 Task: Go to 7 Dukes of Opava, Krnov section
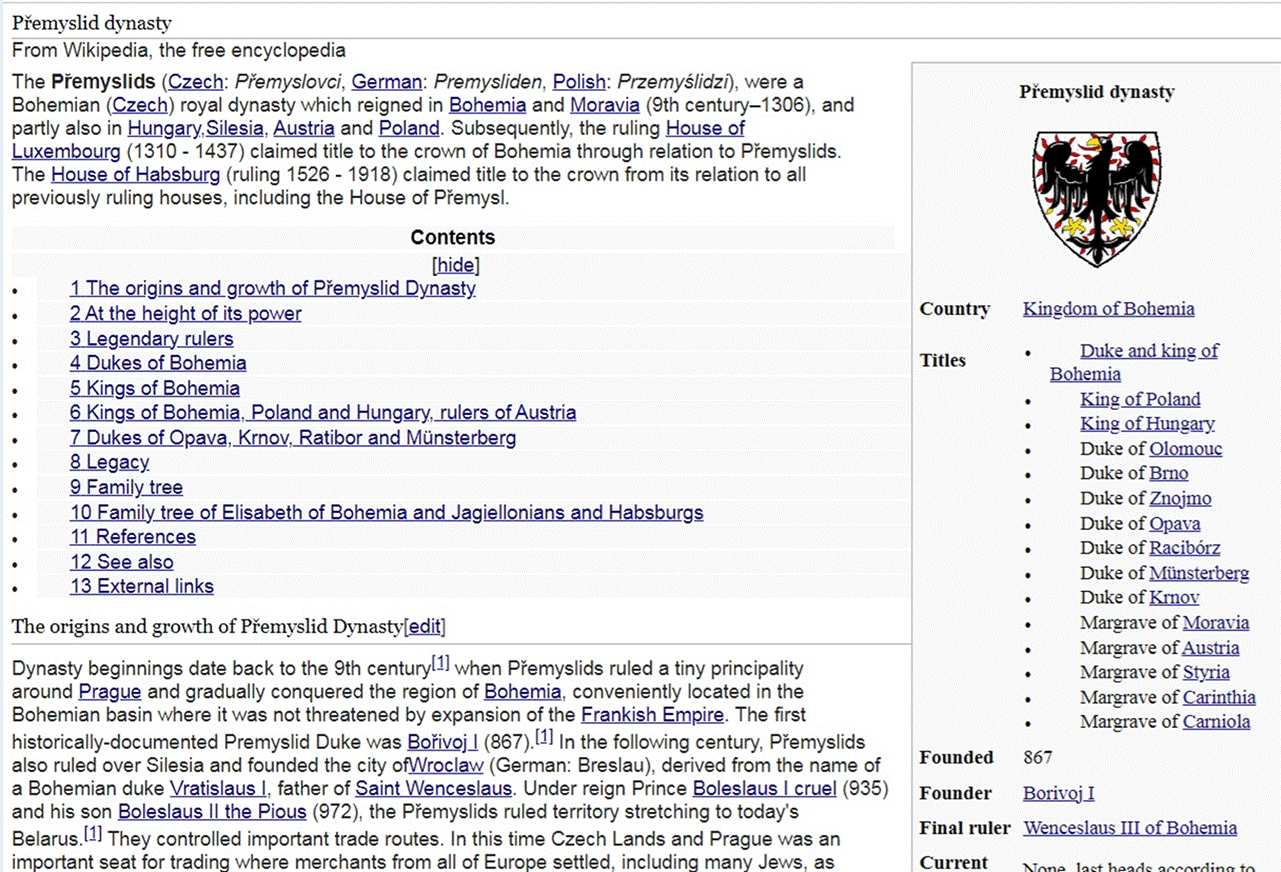click(293, 437)
